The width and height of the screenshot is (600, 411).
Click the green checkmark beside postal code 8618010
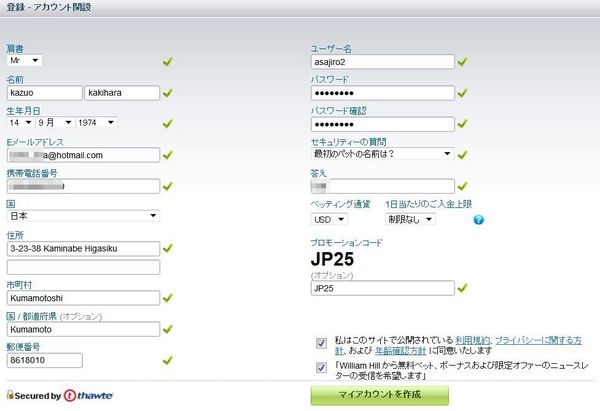pyautogui.click(x=168, y=360)
